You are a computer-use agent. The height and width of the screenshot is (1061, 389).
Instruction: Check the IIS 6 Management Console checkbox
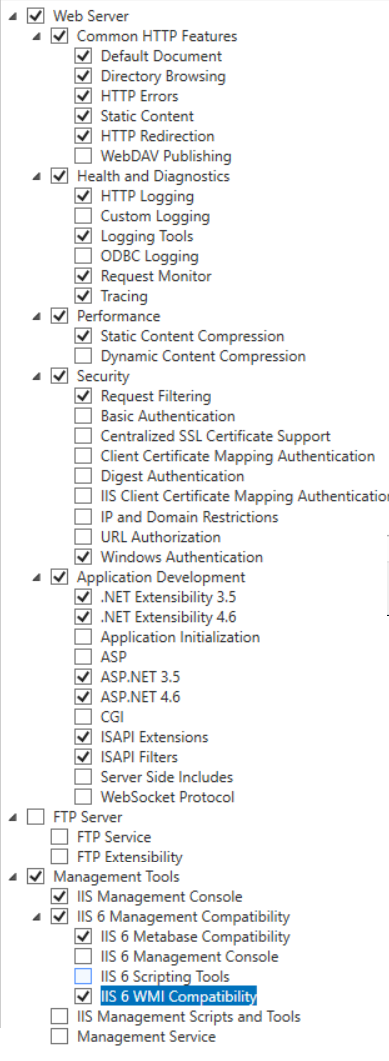(83, 956)
